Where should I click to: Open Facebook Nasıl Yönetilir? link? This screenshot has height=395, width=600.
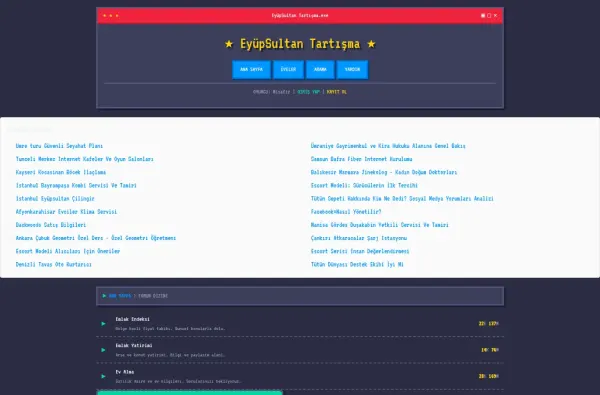pos(346,212)
